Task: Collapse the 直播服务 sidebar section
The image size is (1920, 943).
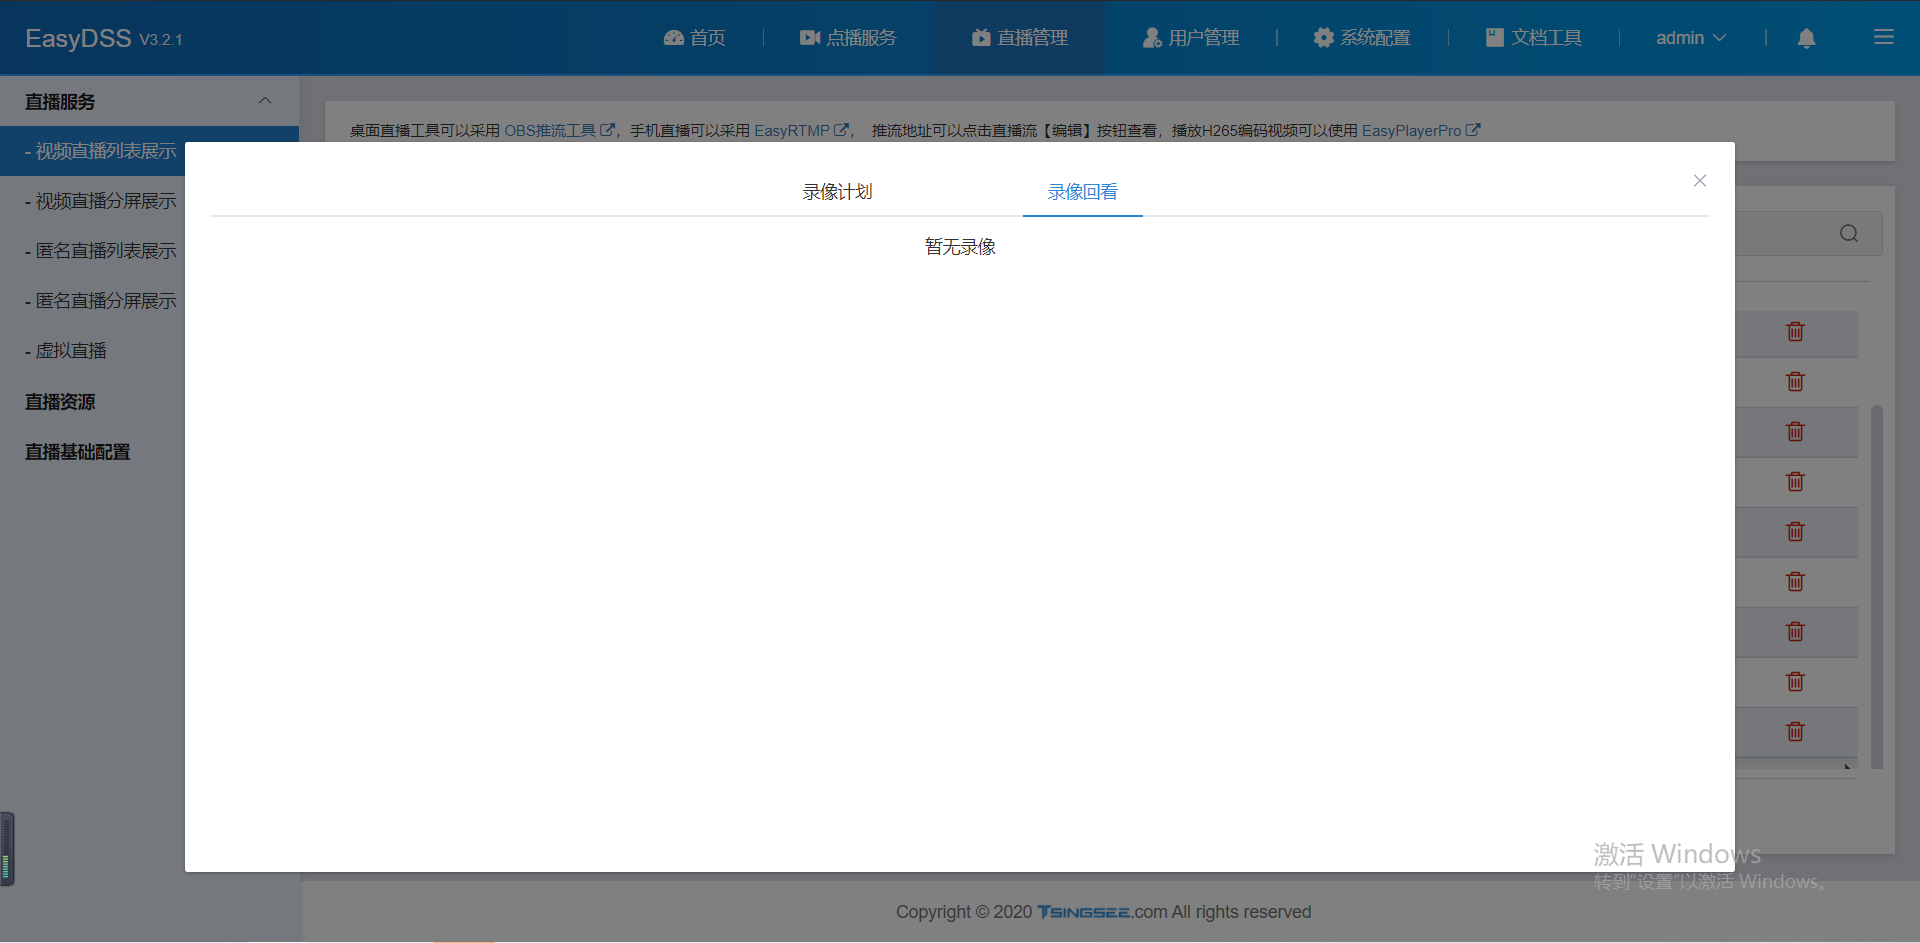Action: tap(149, 101)
